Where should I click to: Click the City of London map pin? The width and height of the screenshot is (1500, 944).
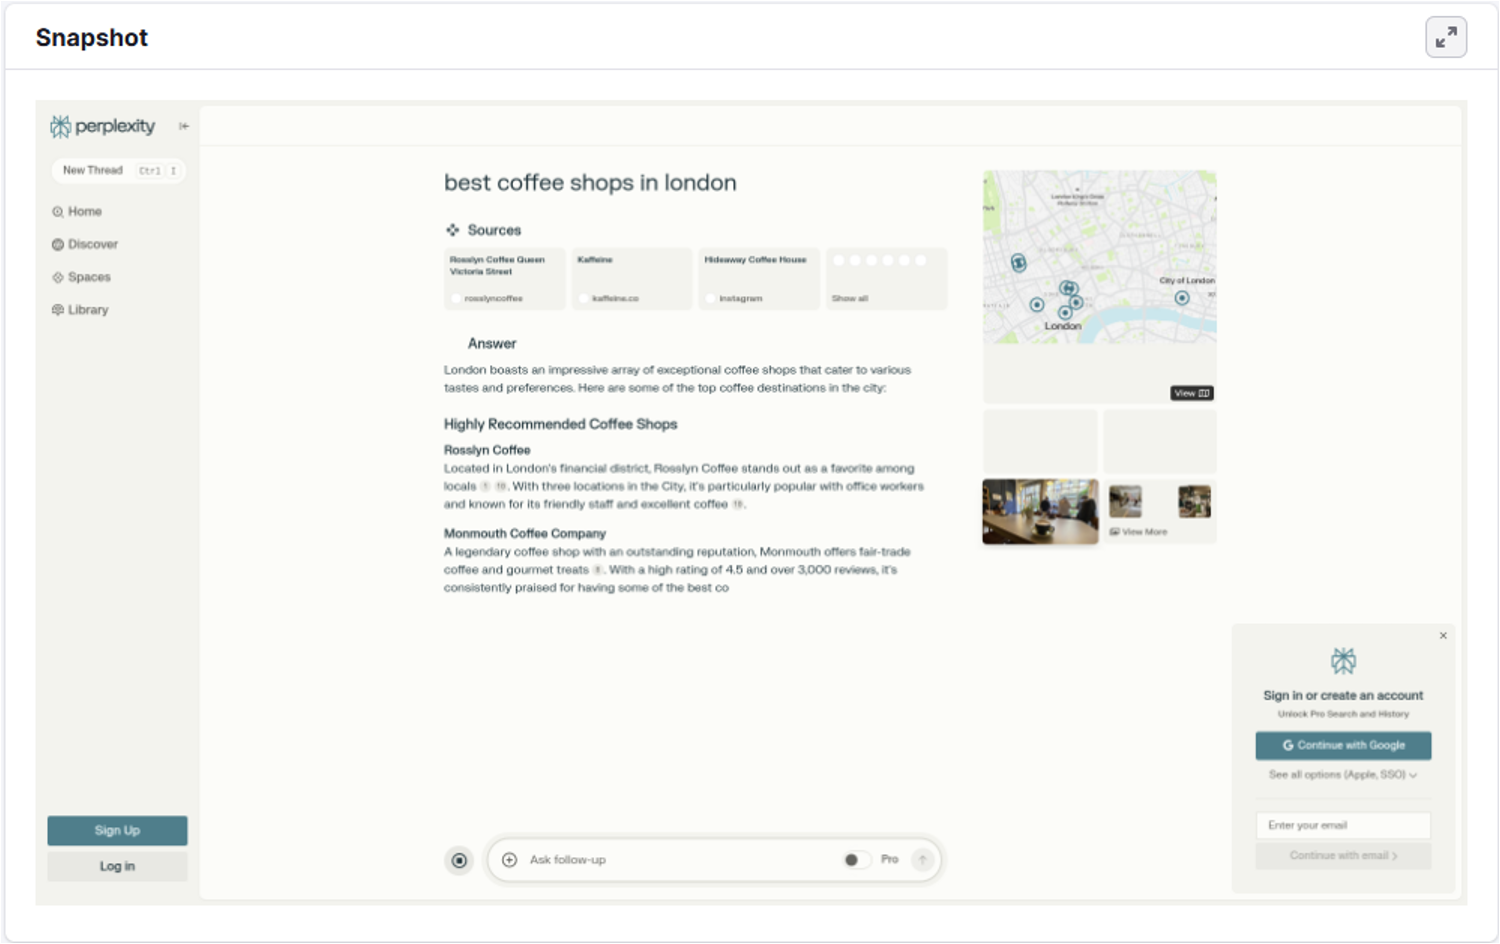1182,298
